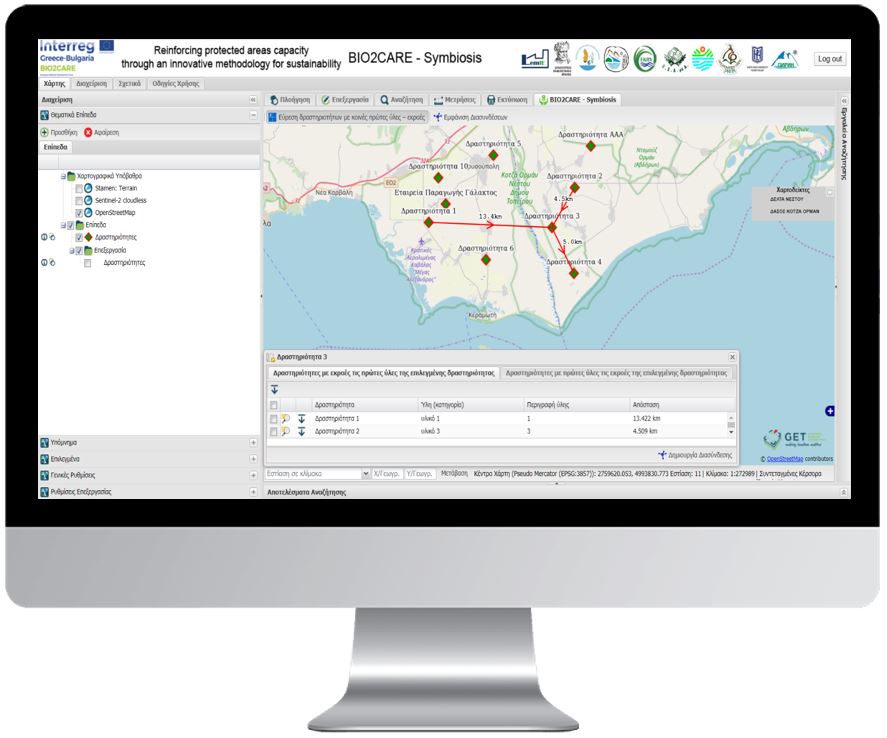Viewport: 887px width, 738px height.
Task: Click the Stamen: Terrain layer globe icon
Action: pyautogui.click(x=88, y=188)
